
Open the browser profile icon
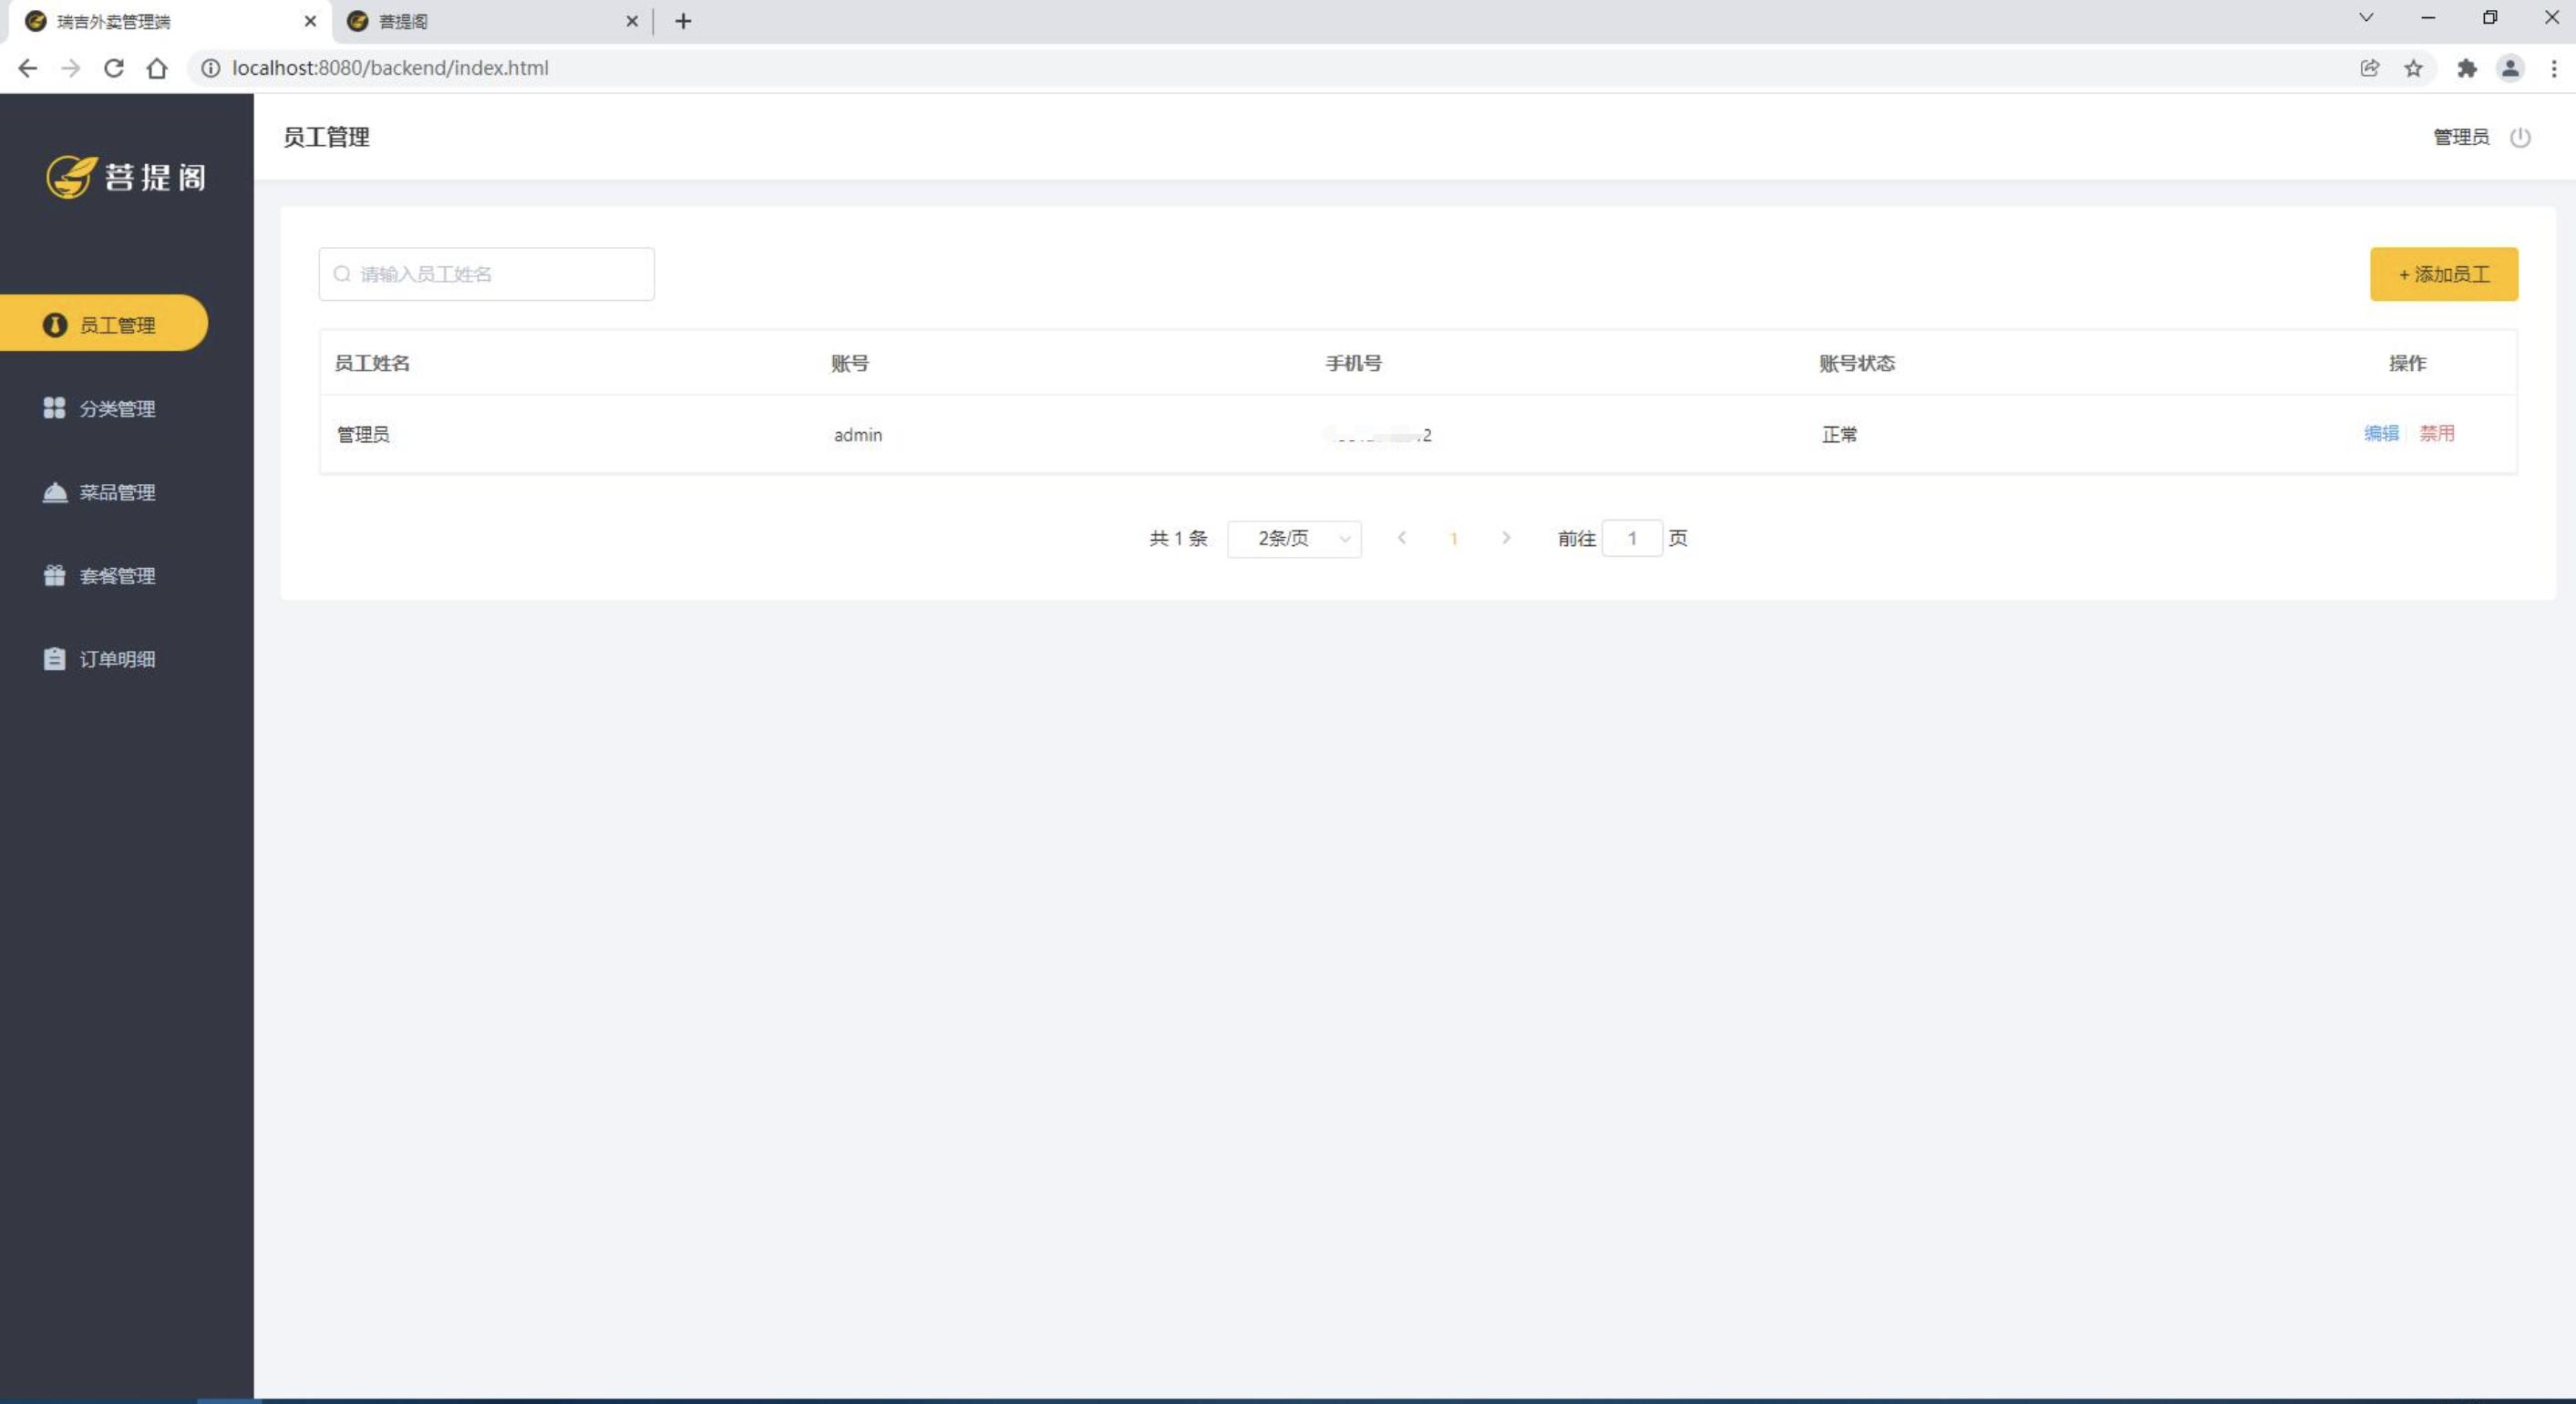pyautogui.click(x=2510, y=68)
